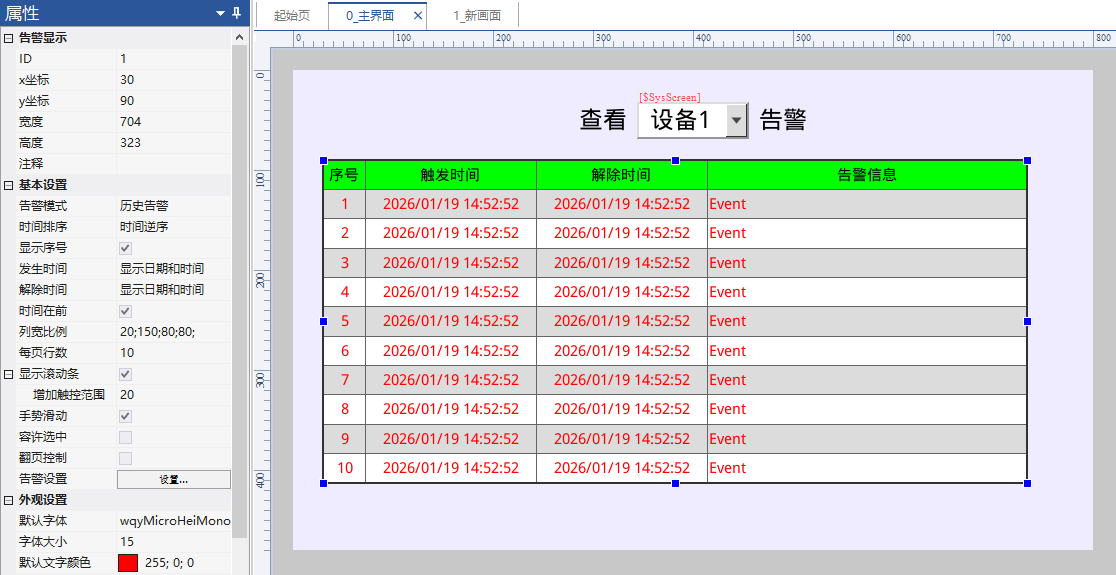The height and width of the screenshot is (575, 1116).
Task: Collapse the 显示滚动条 sub-group
Action: coord(8,374)
